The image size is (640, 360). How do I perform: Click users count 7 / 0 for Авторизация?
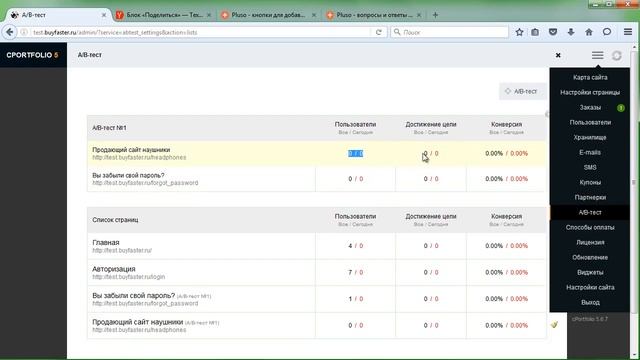[356, 272]
